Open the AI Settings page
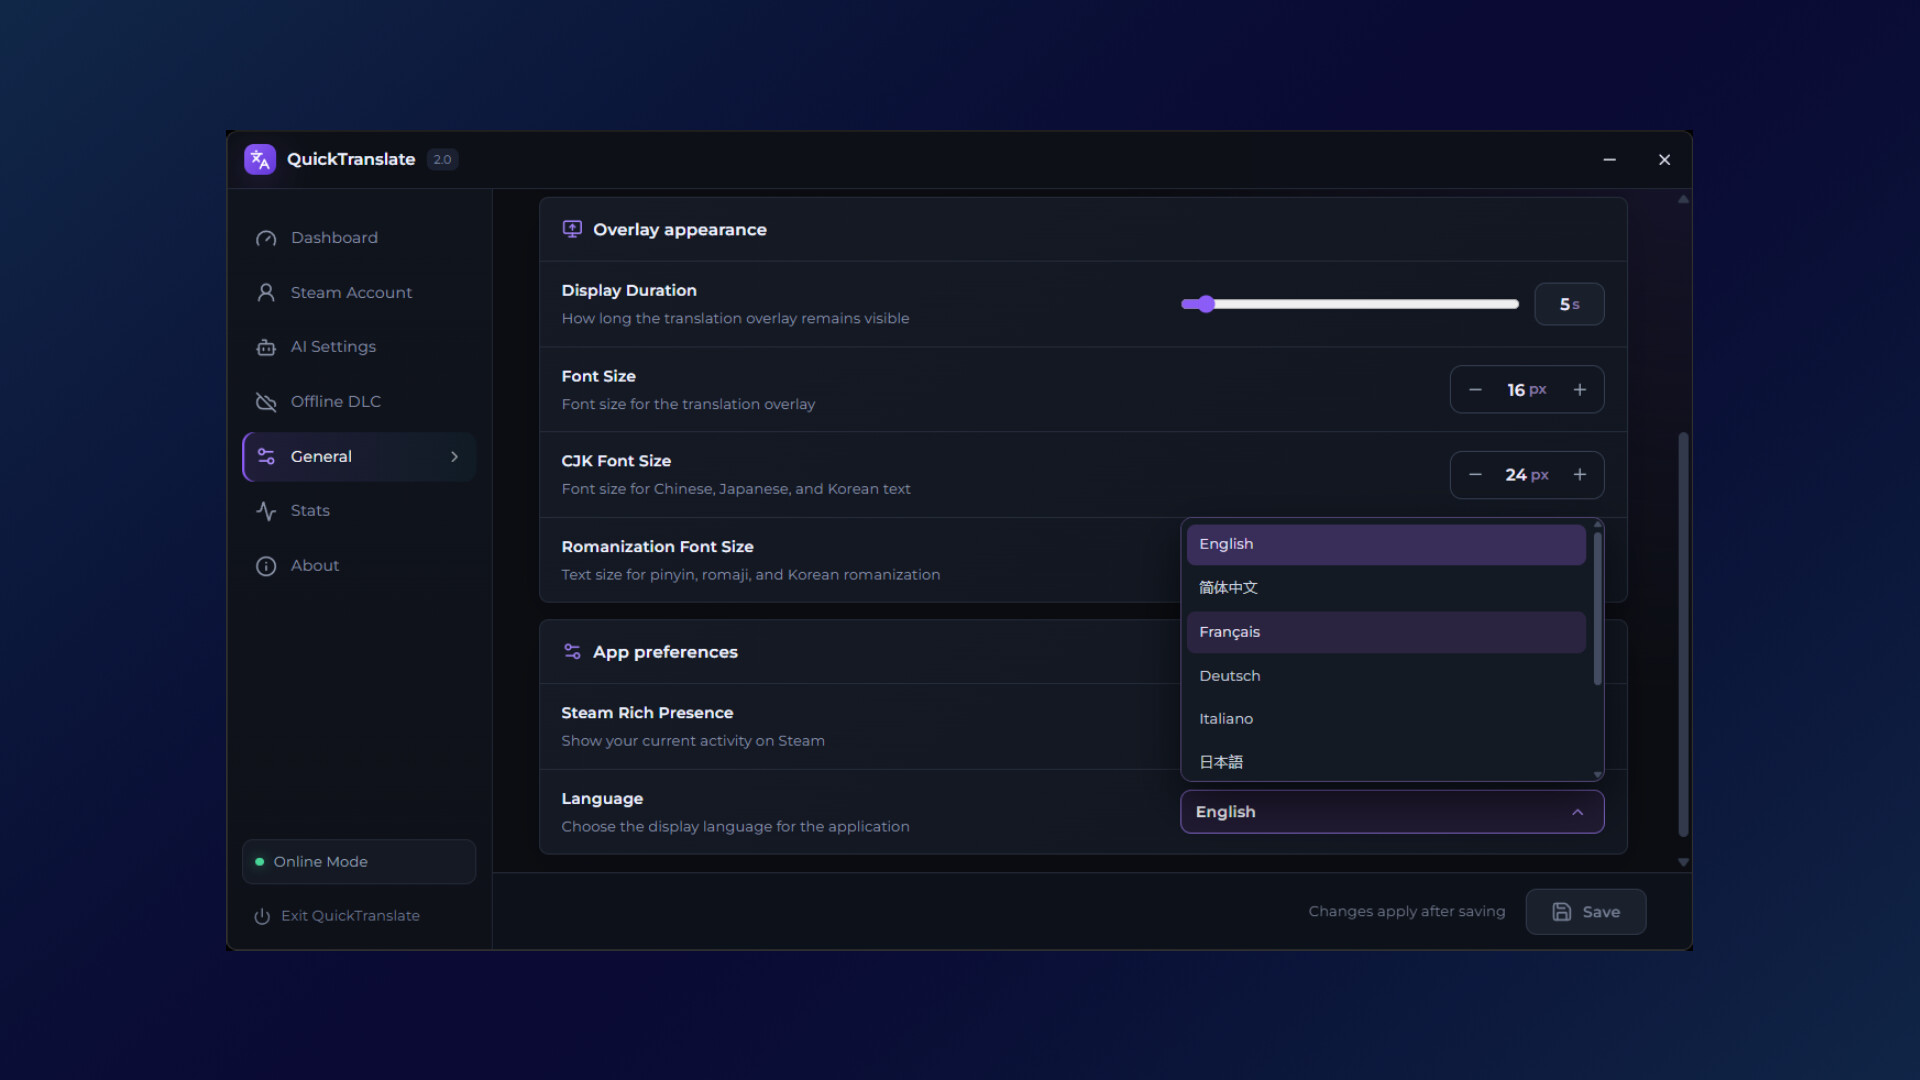The image size is (1920, 1080). [x=359, y=347]
